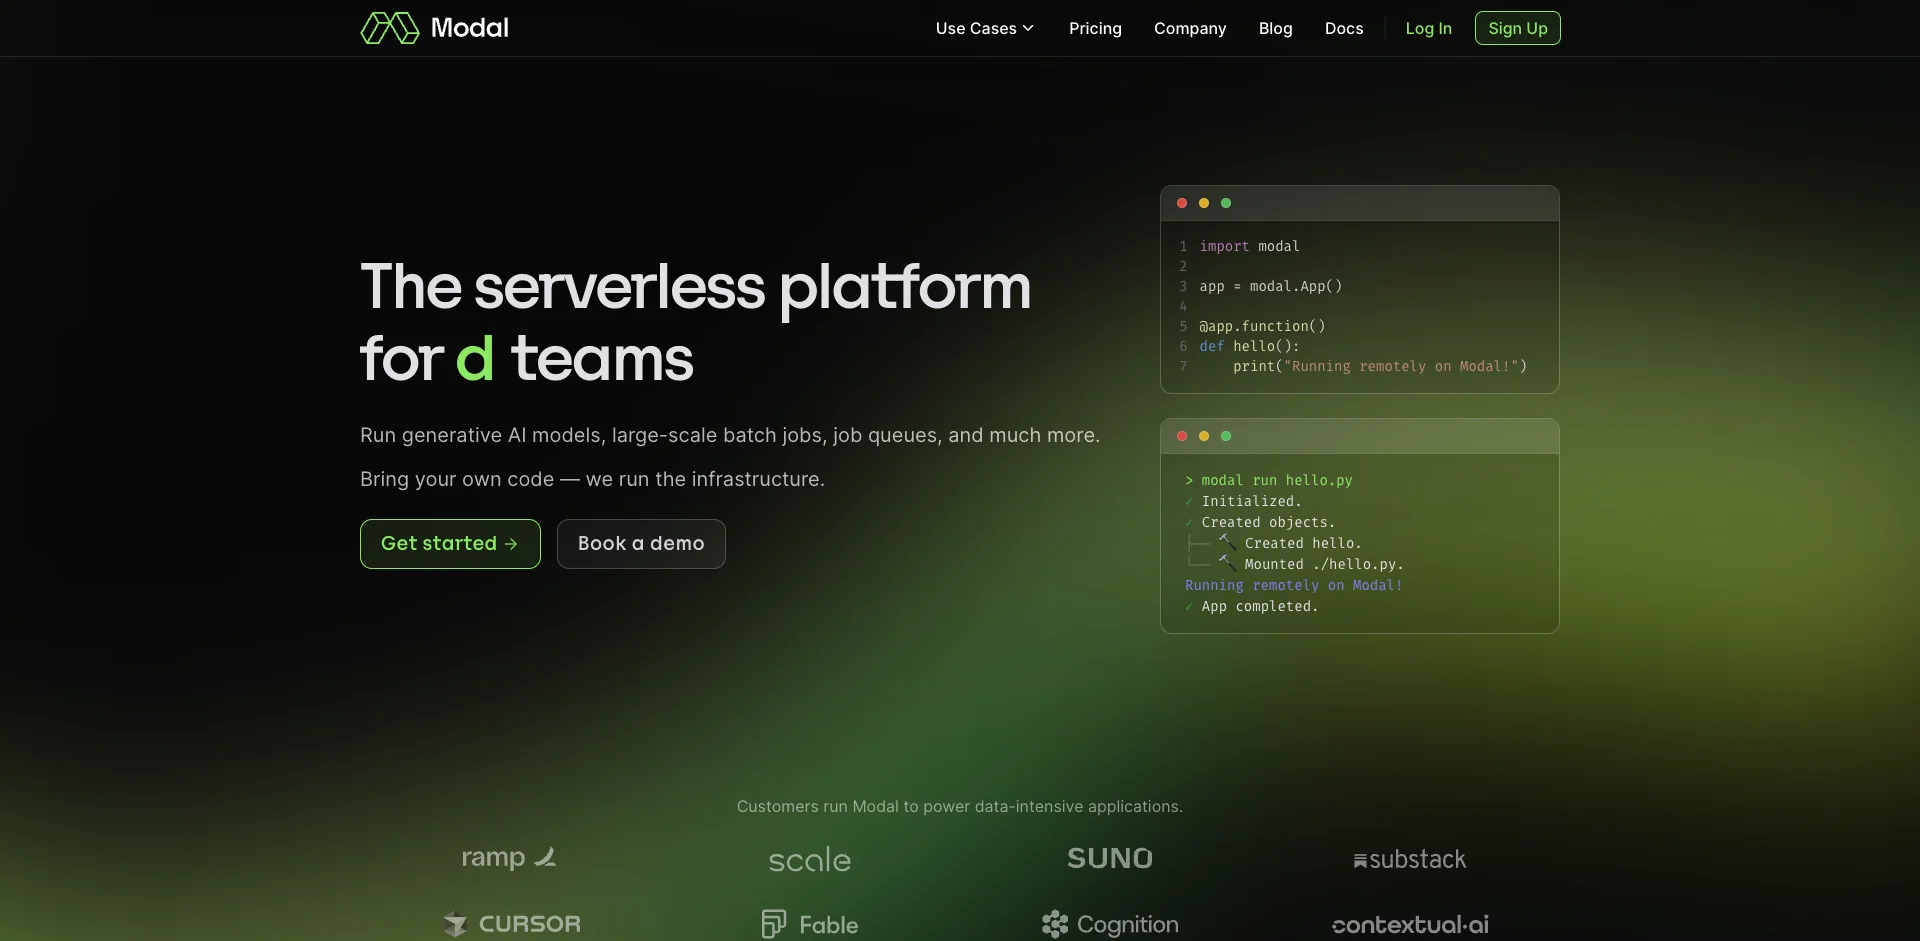
Task: Click green dot in code editor window
Action: click(1226, 203)
